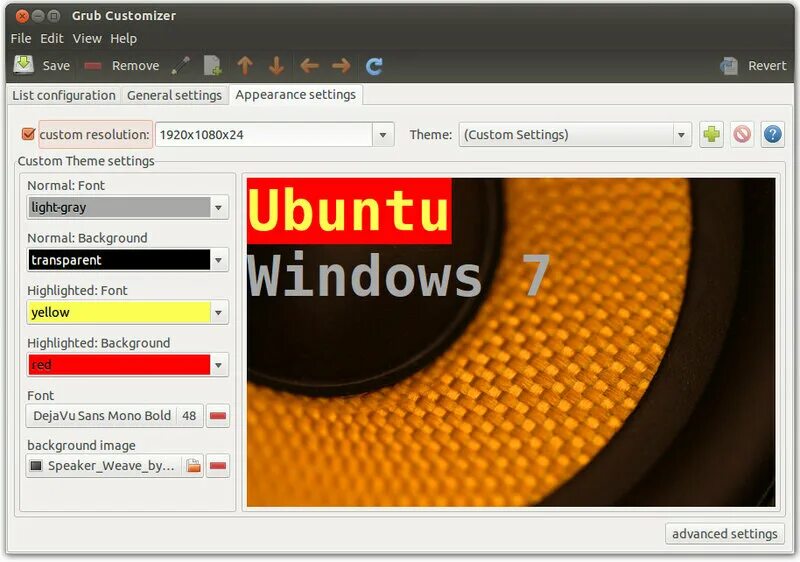Screen dimensions: 800x562
Task: Click the Ubuntu entry in preview
Action: 349,211
